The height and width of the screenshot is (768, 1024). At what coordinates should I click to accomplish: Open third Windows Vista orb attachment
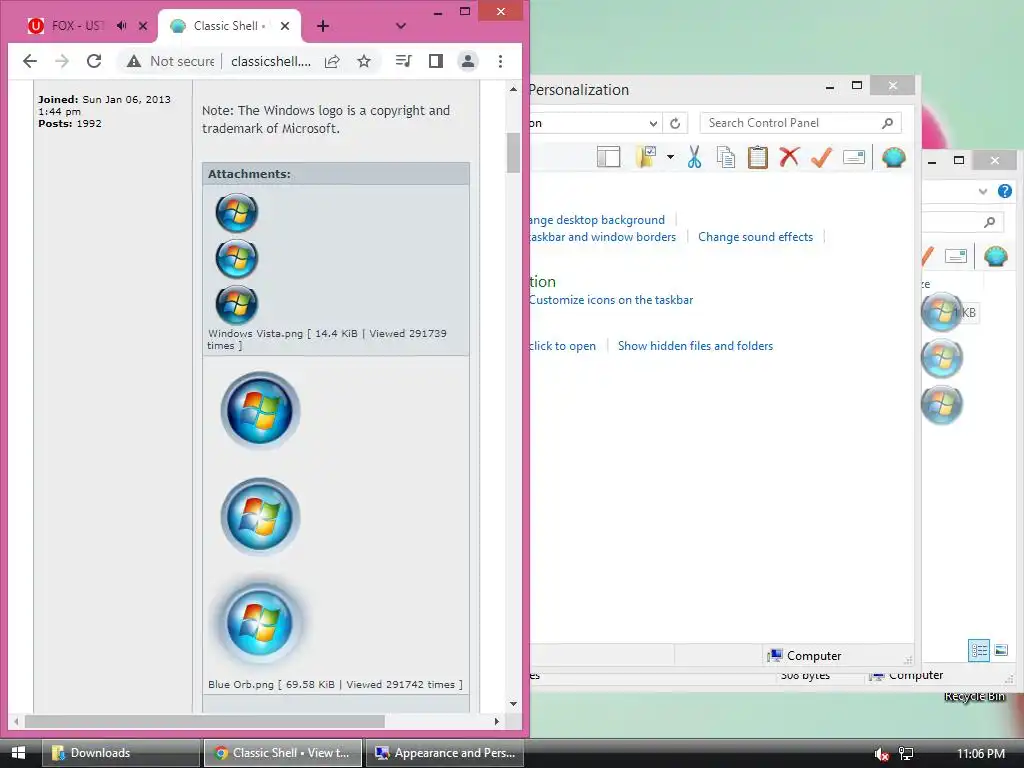[x=236, y=304]
